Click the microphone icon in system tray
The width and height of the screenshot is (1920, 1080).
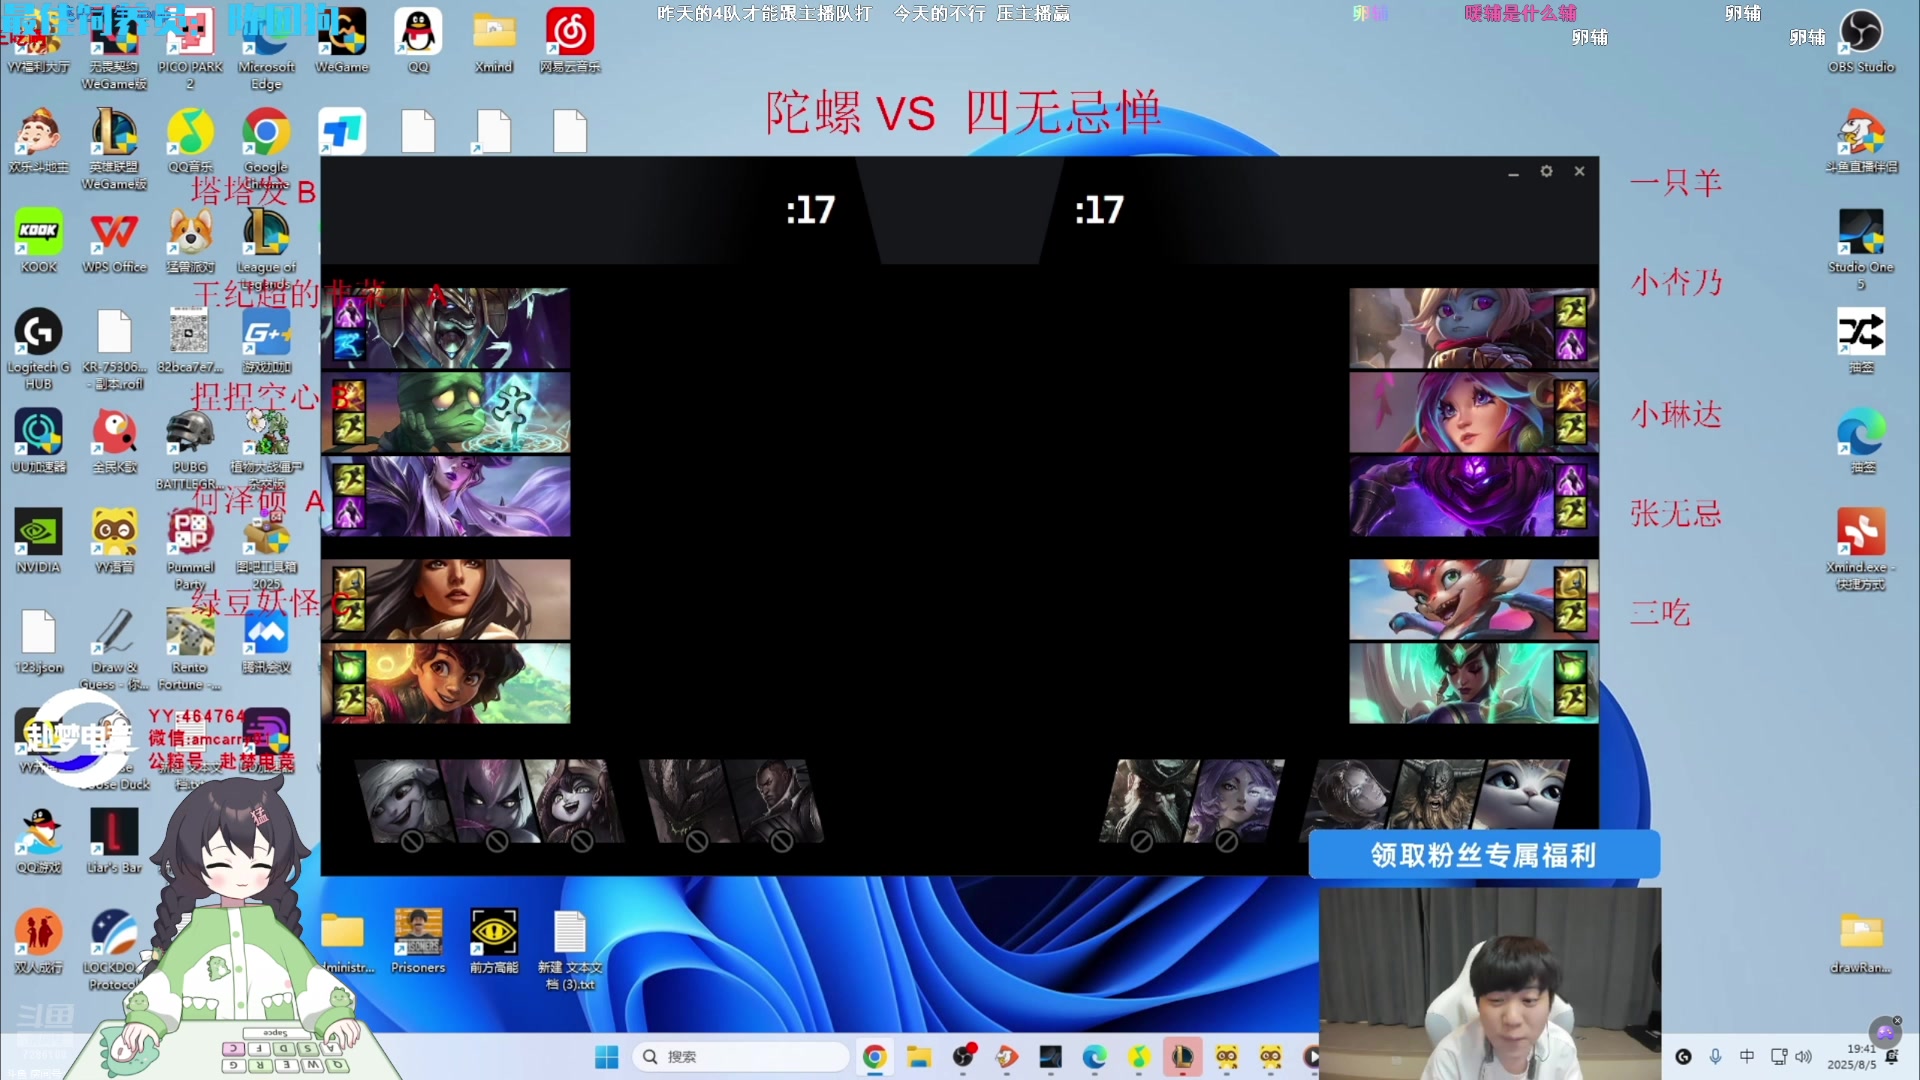click(1715, 1057)
